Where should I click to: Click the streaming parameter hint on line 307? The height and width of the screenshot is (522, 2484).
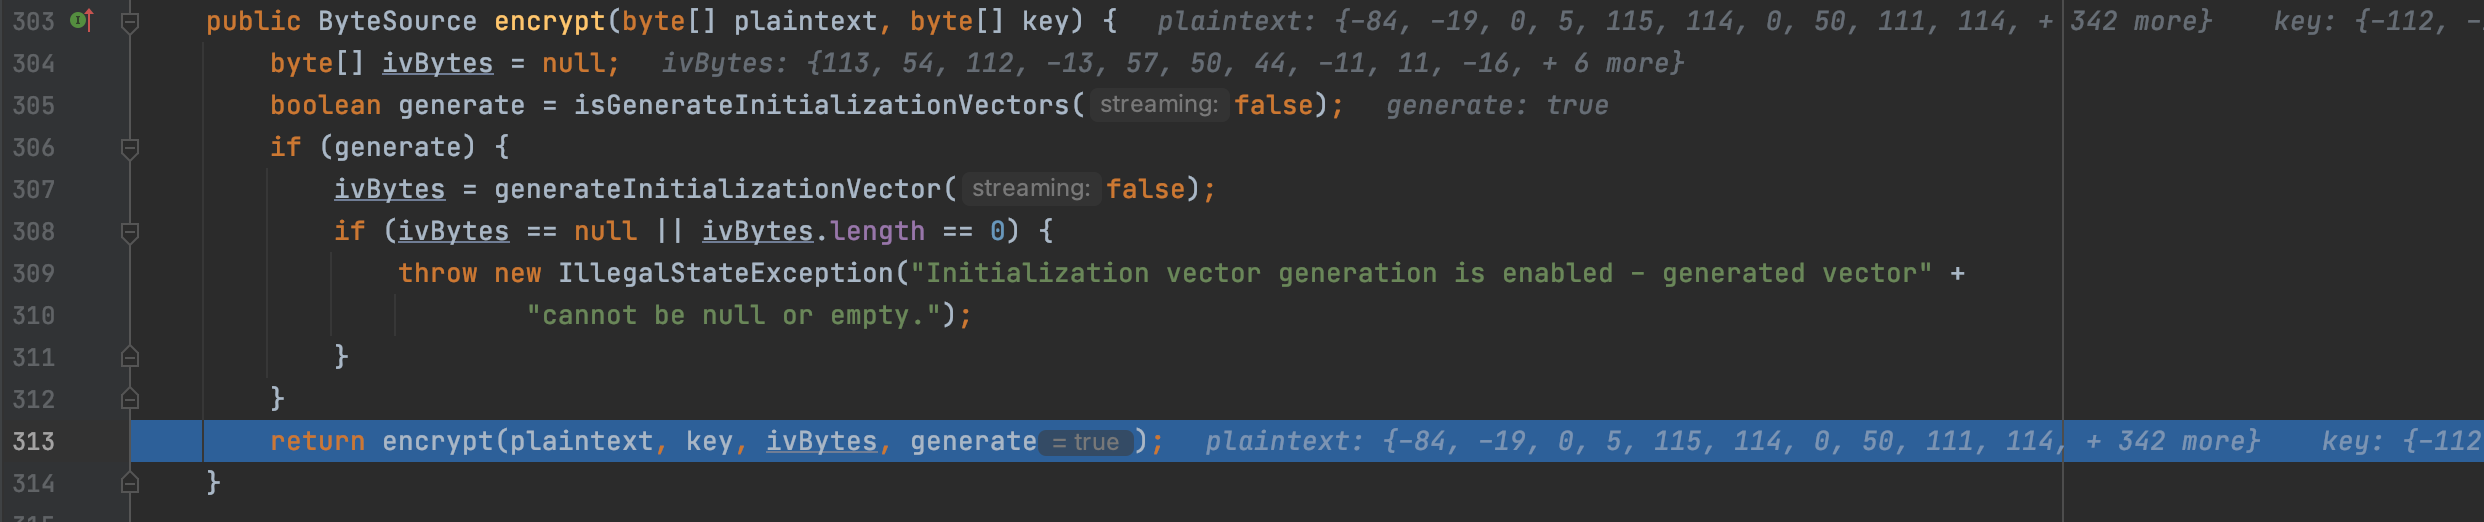point(1030,189)
